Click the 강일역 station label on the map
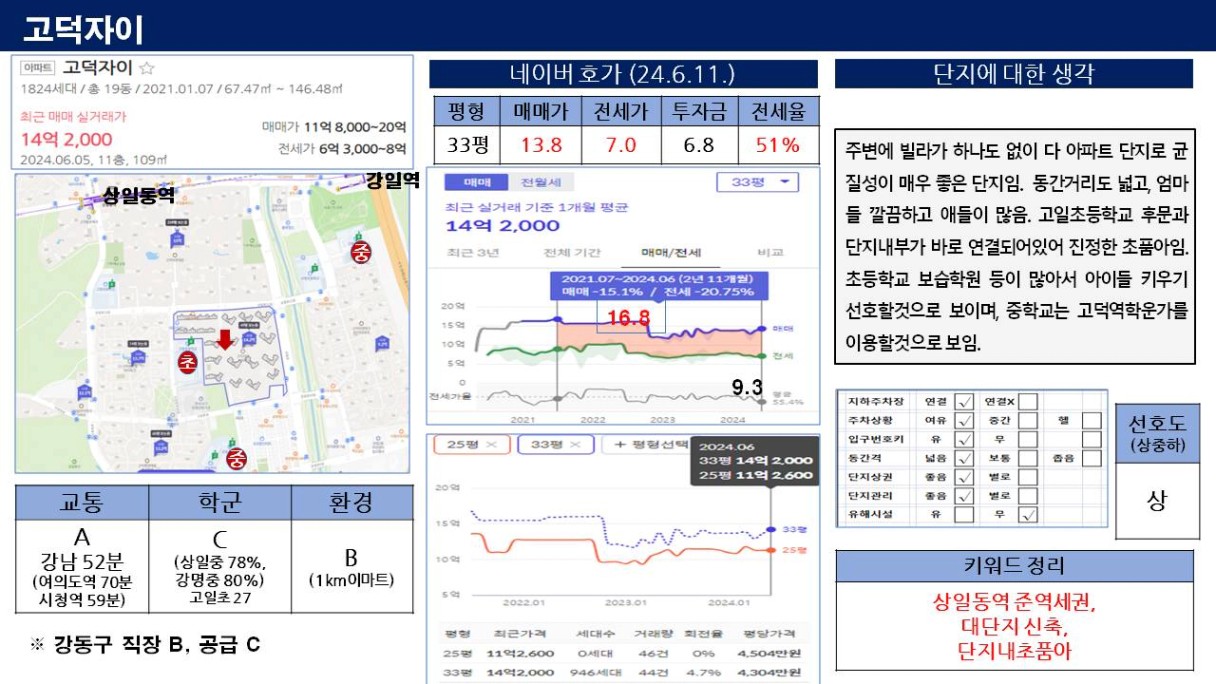Screen dimensions: 1216x684 391,181
